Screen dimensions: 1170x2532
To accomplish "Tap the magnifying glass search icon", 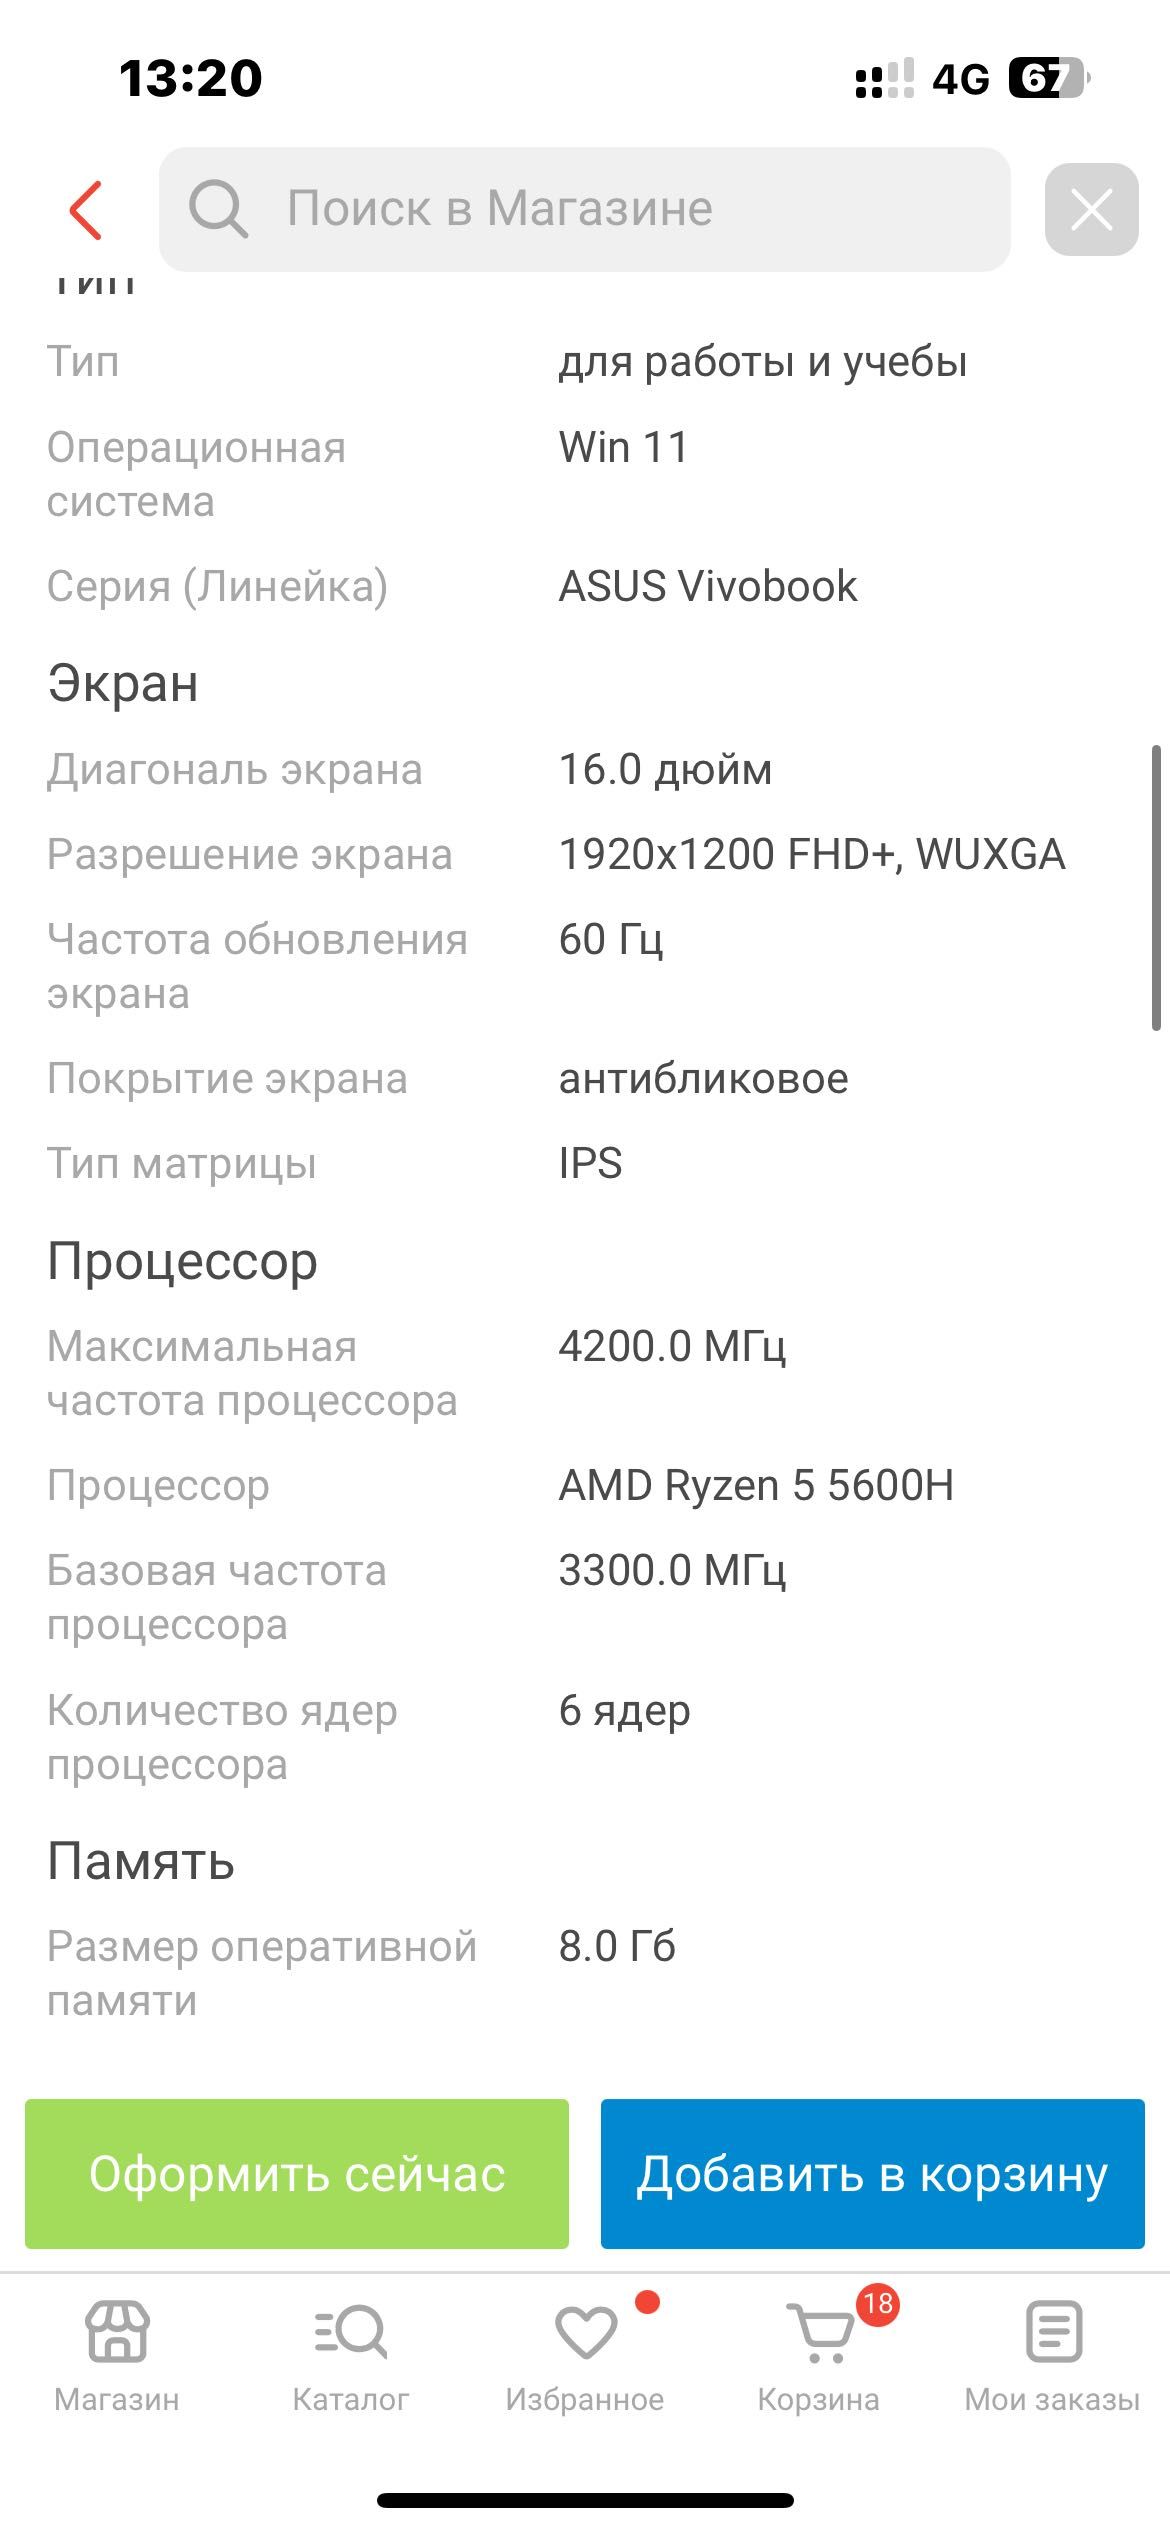I will [x=218, y=209].
